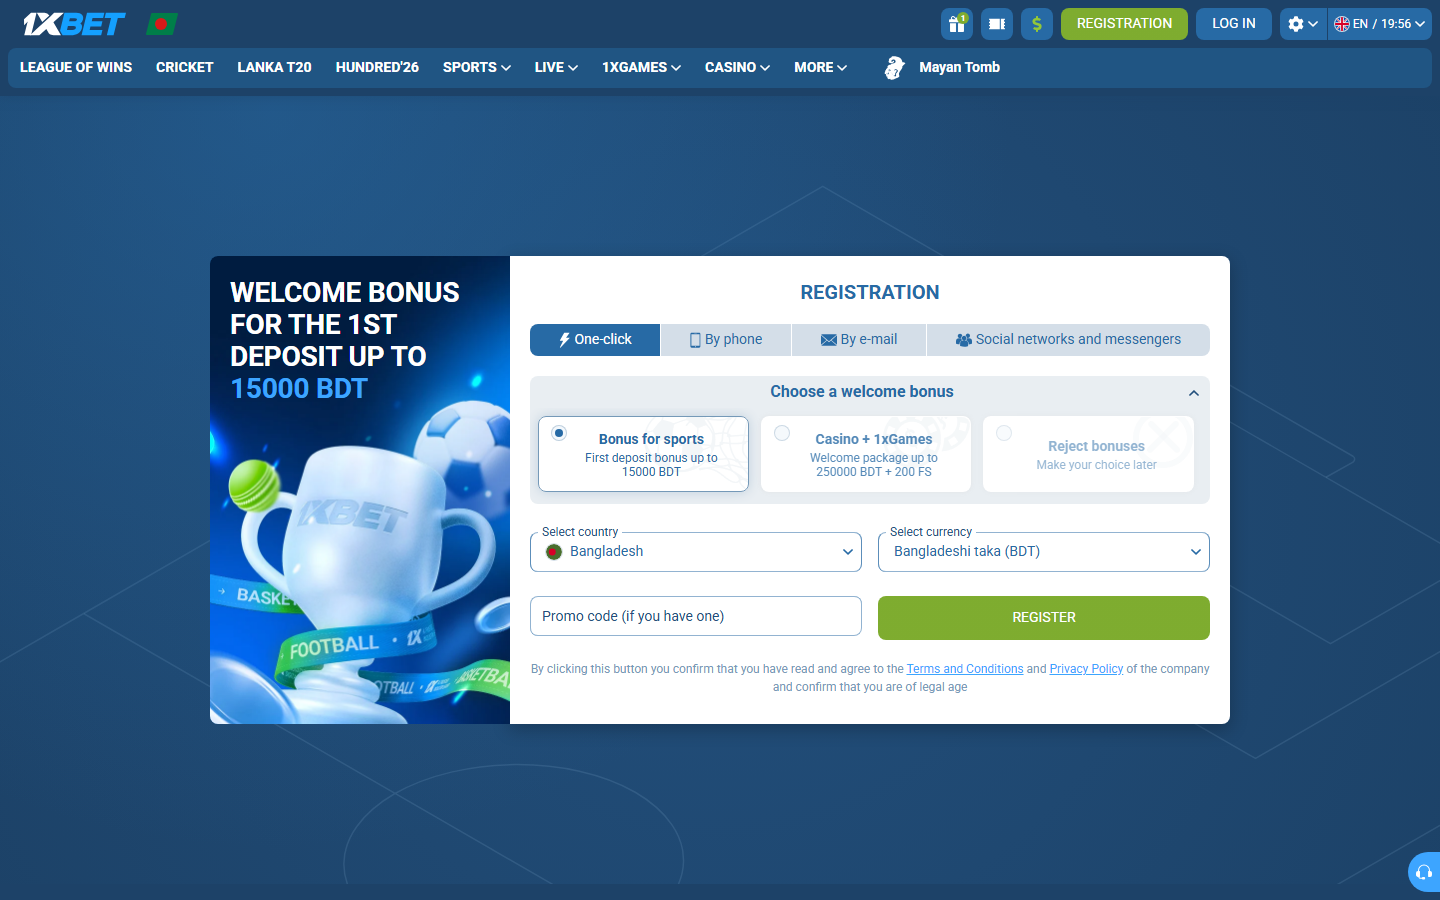Click the phone icon in By phone tab
This screenshot has width=1440, height=900.
(695, 340)
